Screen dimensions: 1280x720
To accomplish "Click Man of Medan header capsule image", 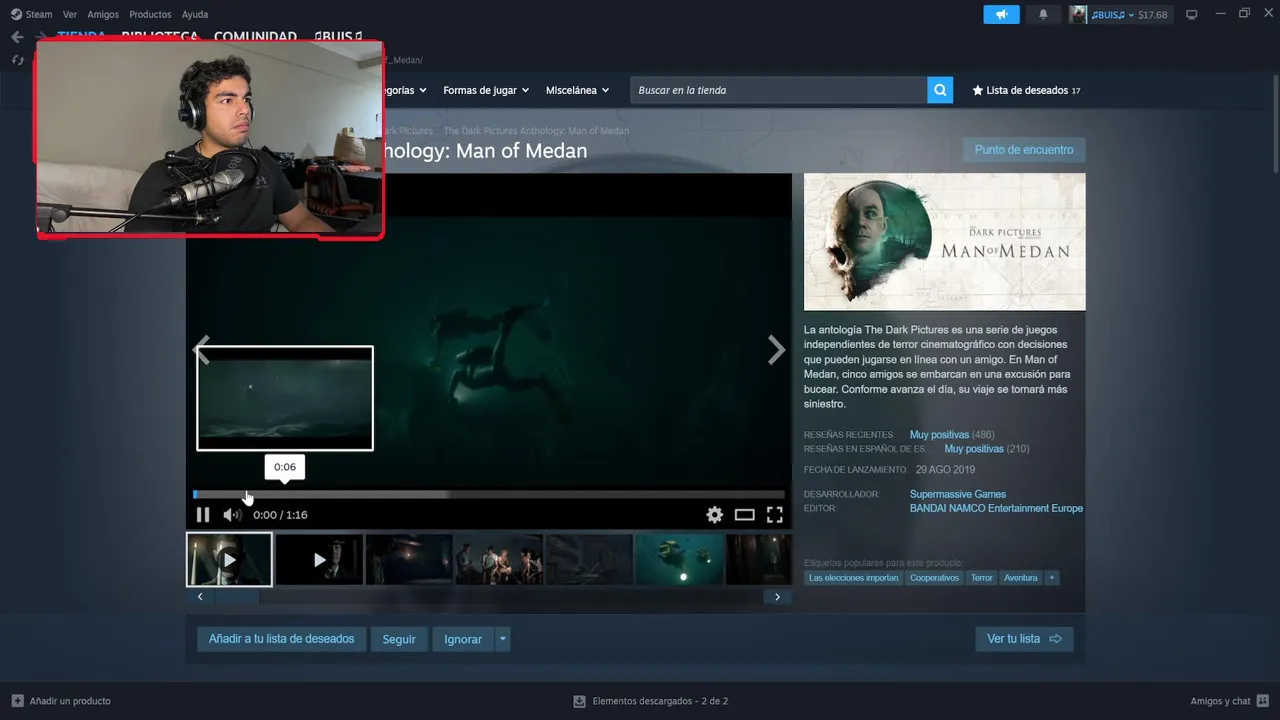I will click(x=944, y=242).
